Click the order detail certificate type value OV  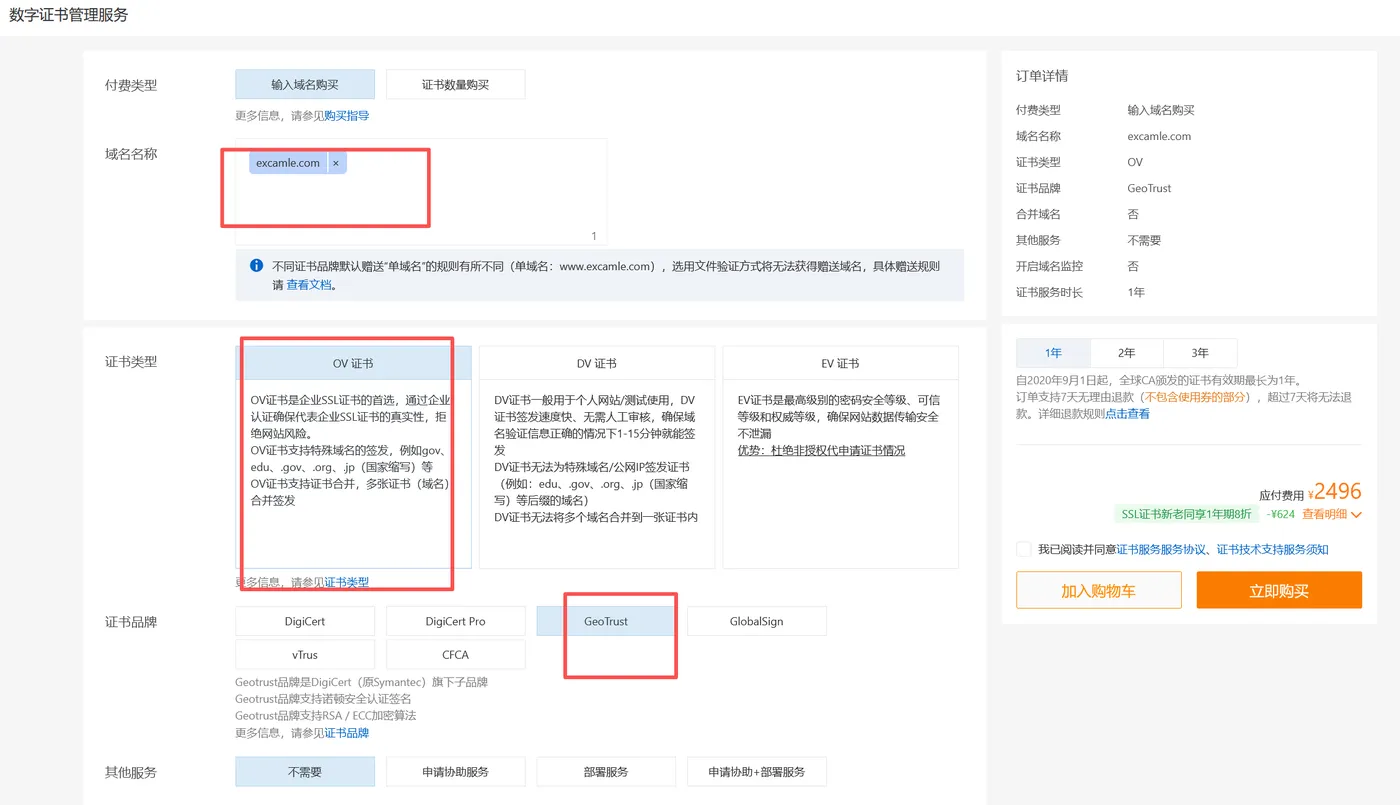(1135, 162)
